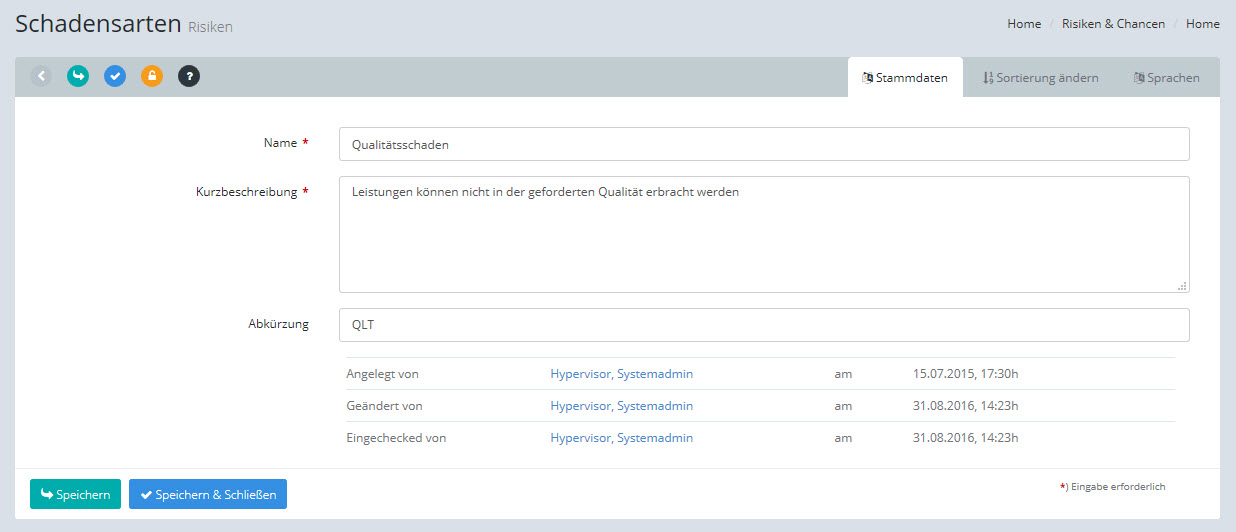Click into the Kurzbeschreibung text area
Viewport: 1236px width, 532px height.
tap(764, 235)
